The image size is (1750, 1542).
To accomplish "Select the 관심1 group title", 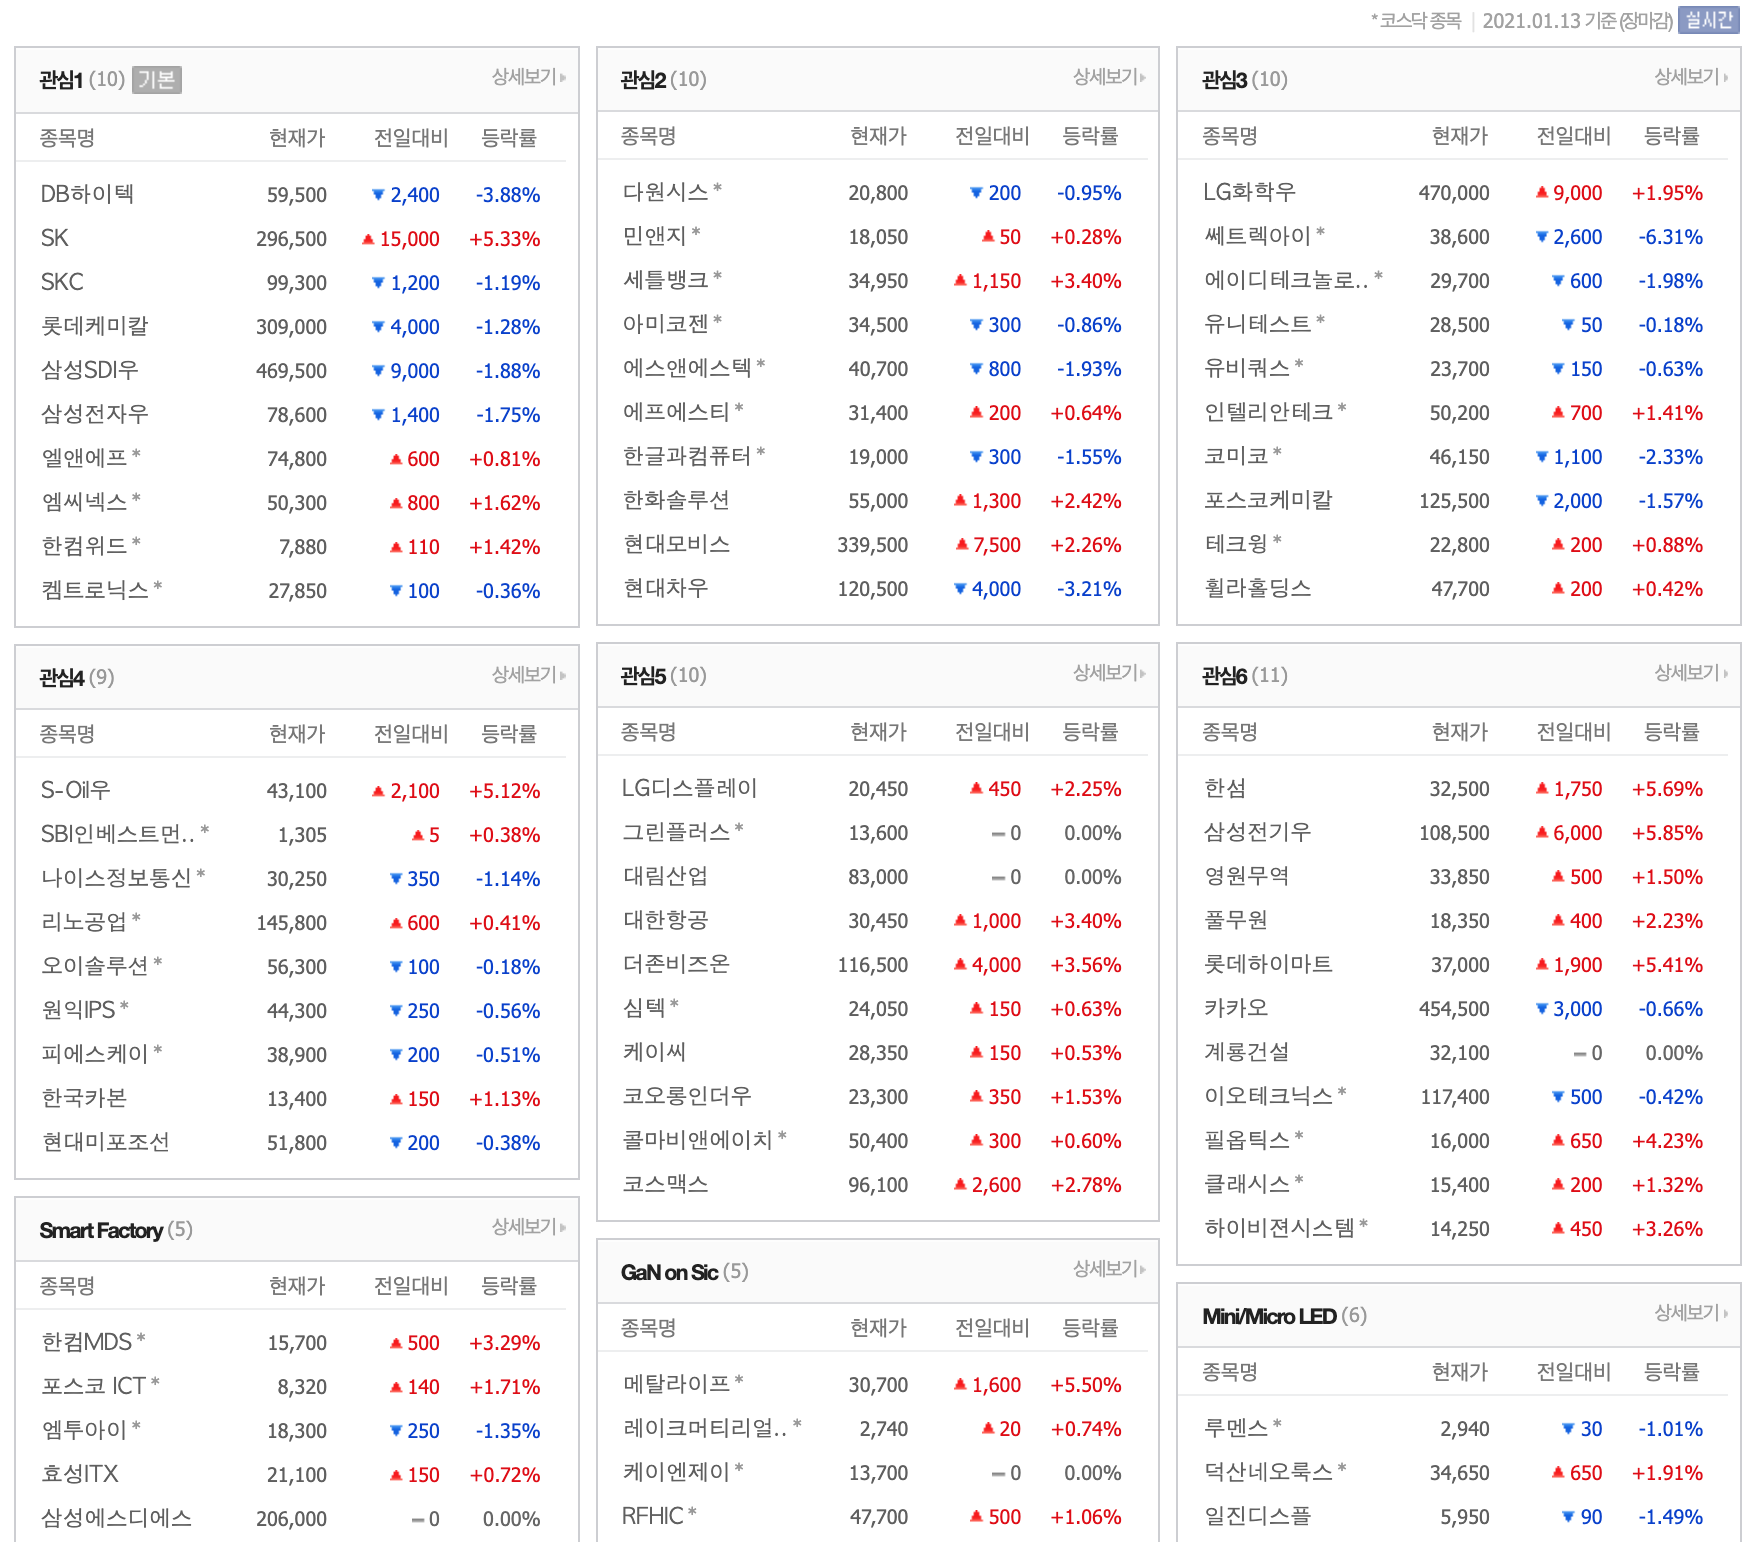I will pyautogui.click(x=61, y=80).
